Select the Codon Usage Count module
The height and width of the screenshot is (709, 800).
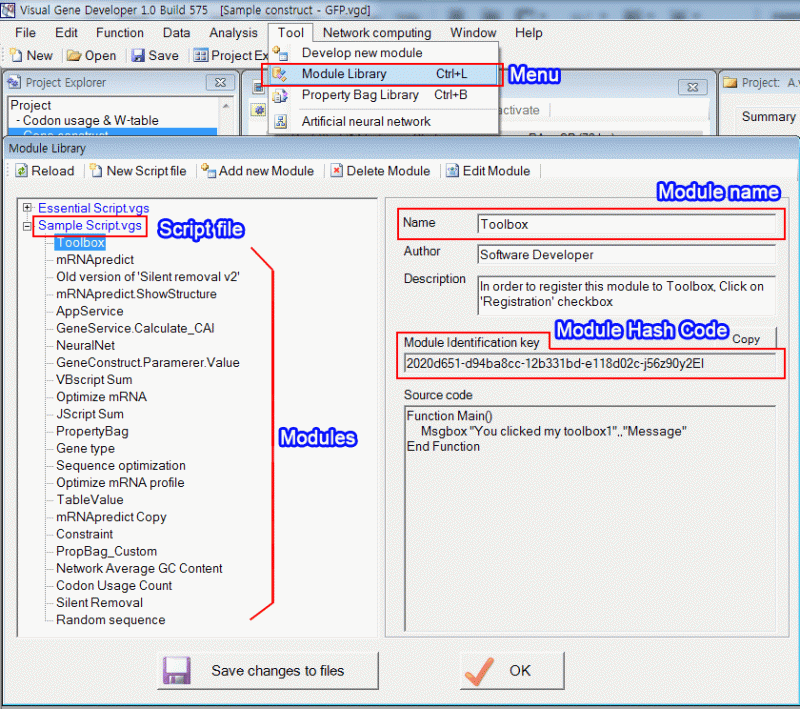pos(114,586)
